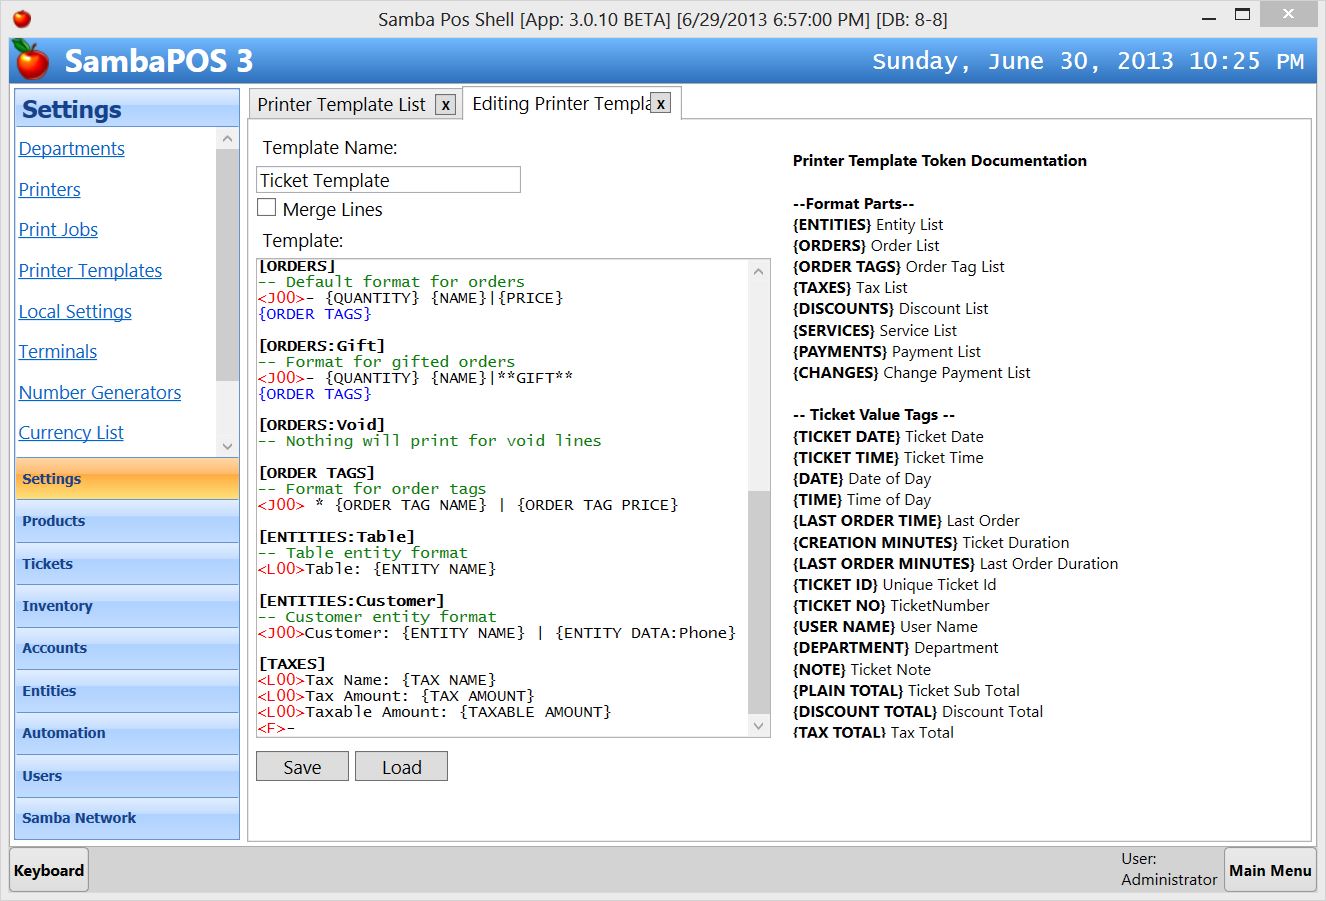Open the Main Menu
1326x901 pixels.
[1270, 869]
